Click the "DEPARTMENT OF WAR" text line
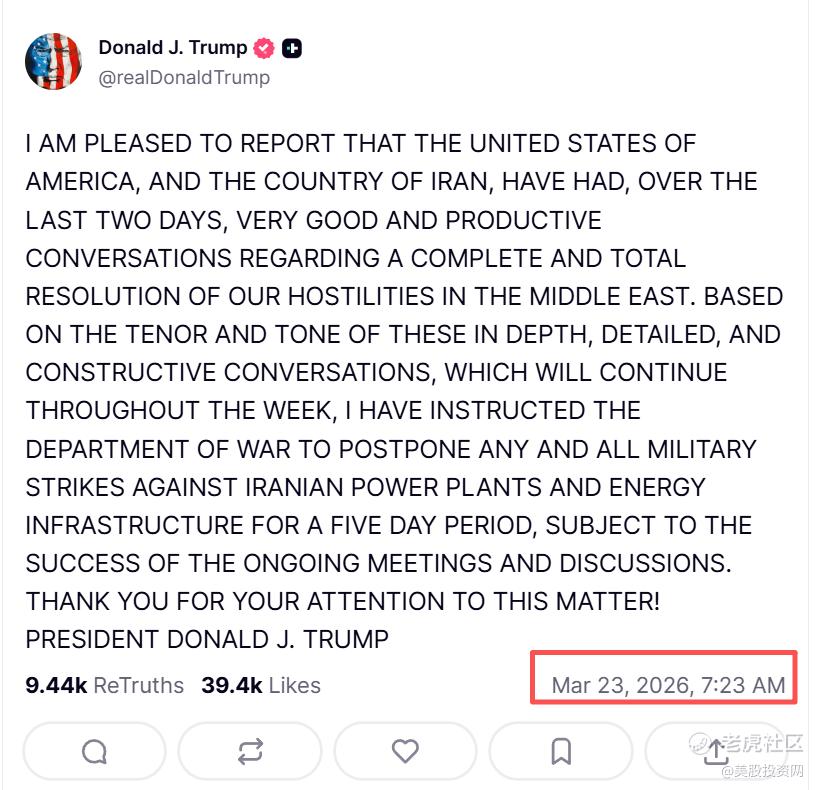819x790 pixels. (391, 449)
